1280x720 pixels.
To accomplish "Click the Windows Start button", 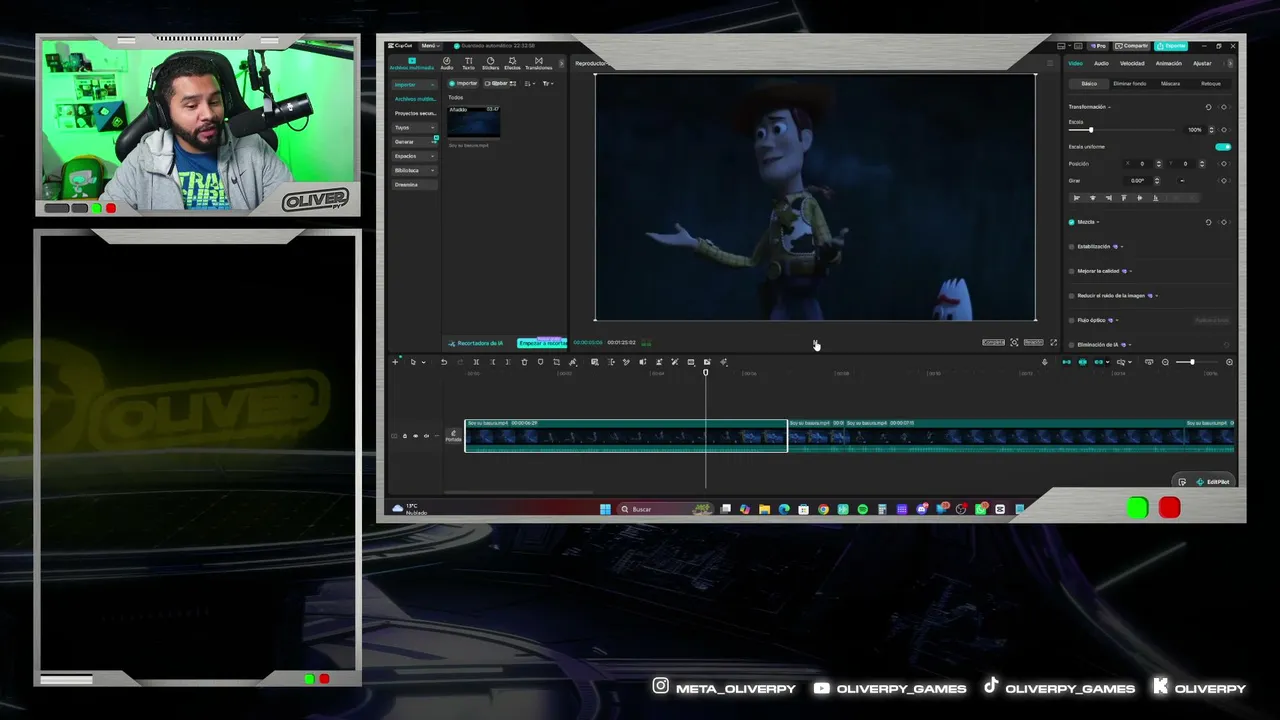I will (605, 509).
